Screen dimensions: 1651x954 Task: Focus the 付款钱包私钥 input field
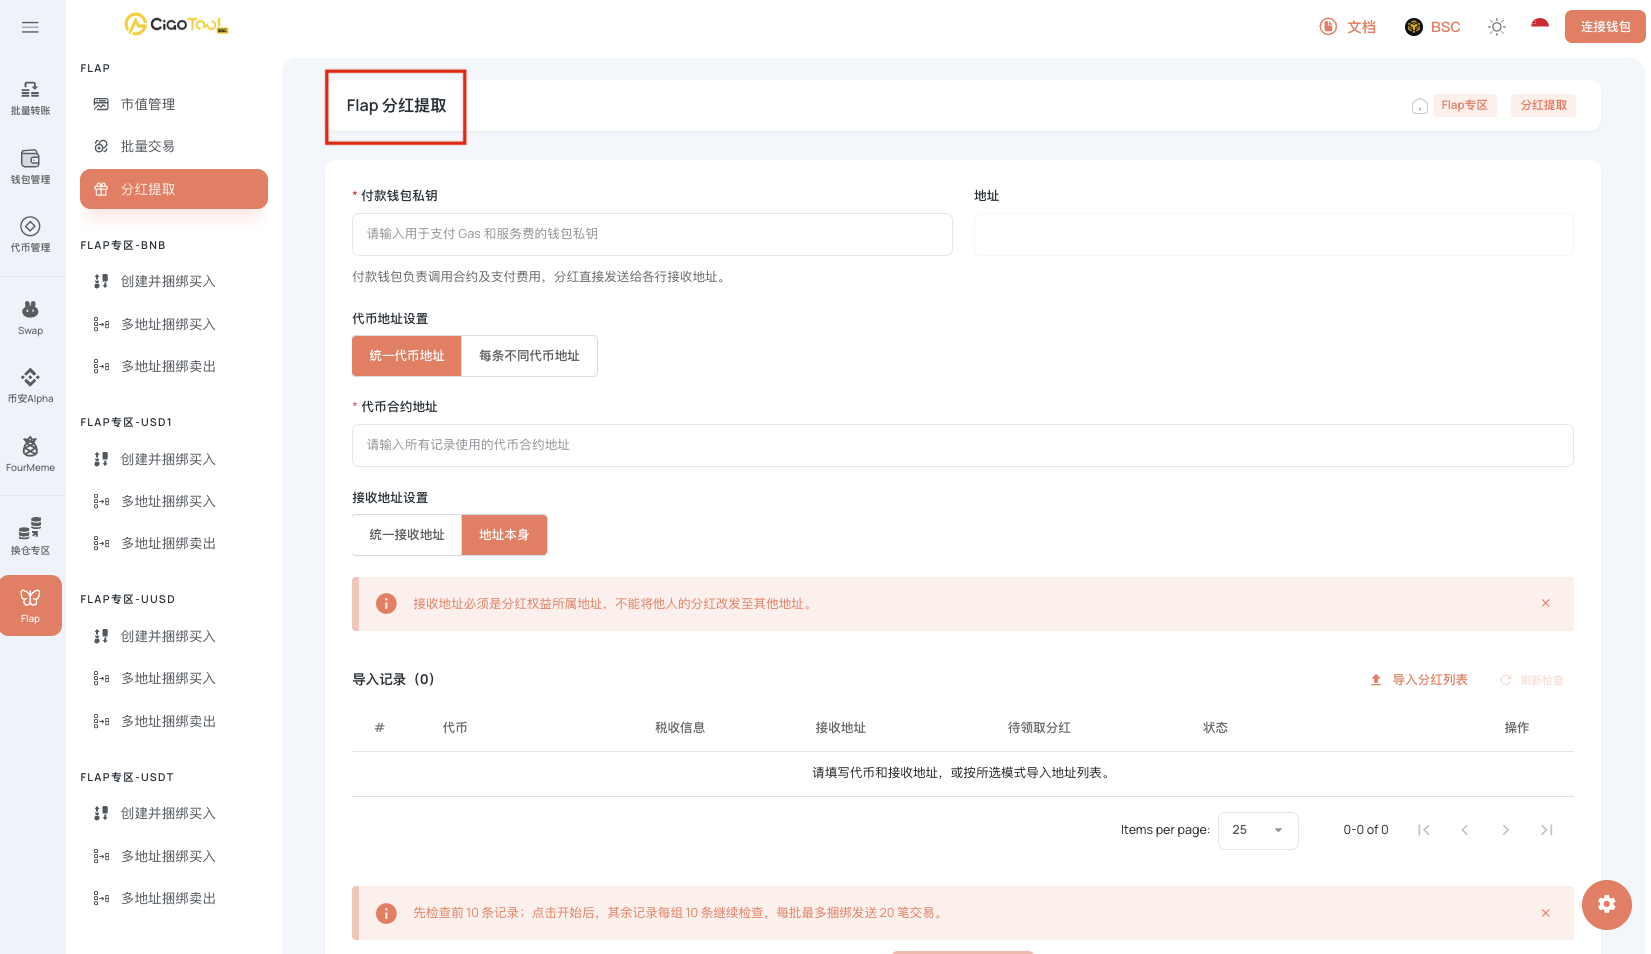point(652,234)
